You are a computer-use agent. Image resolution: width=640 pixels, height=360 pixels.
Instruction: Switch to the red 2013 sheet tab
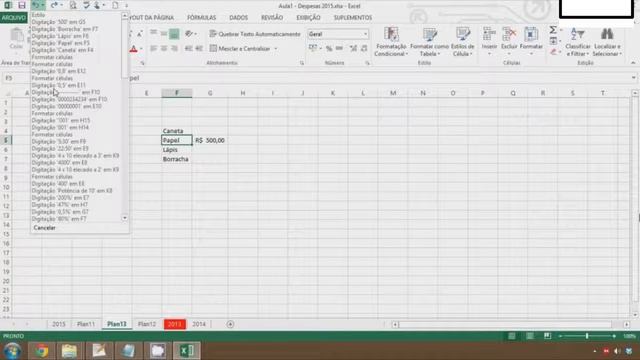coord(175,324)
